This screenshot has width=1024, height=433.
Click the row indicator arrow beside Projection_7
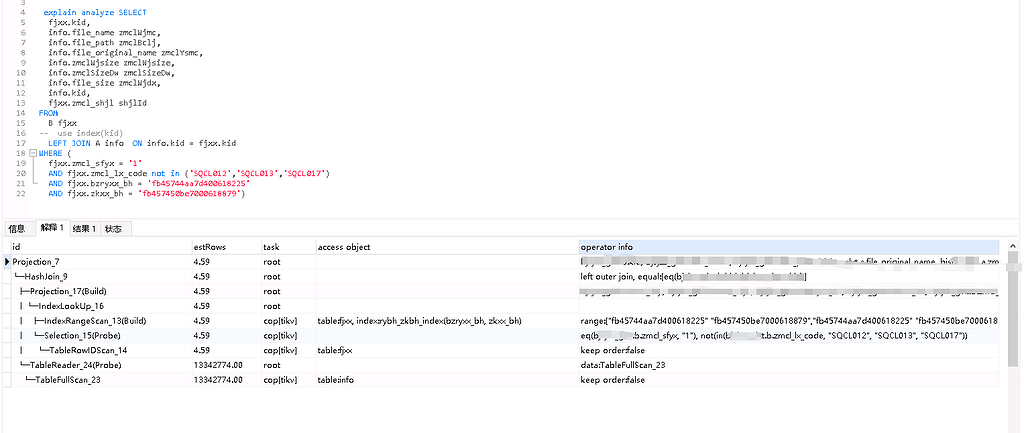[x=8, y=261]
